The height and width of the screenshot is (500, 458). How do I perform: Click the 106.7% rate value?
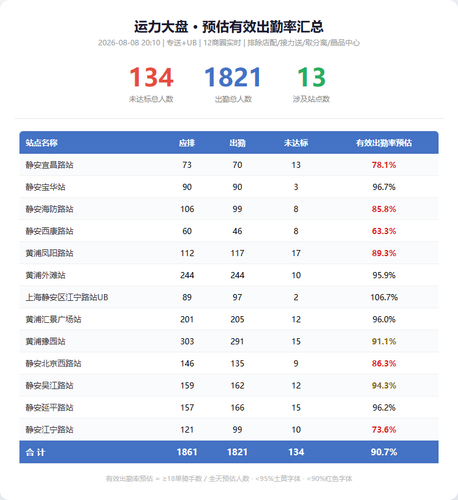click(x=384, y=297)
